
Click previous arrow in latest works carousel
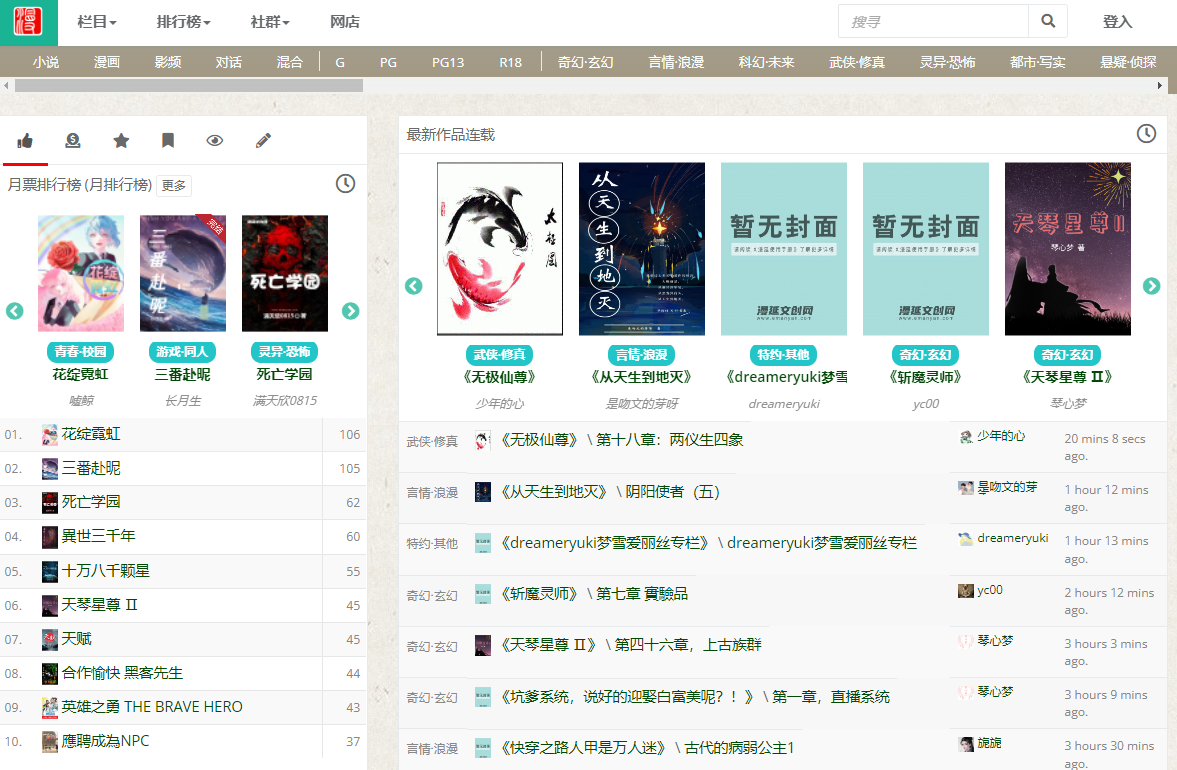tap(414, 286)
